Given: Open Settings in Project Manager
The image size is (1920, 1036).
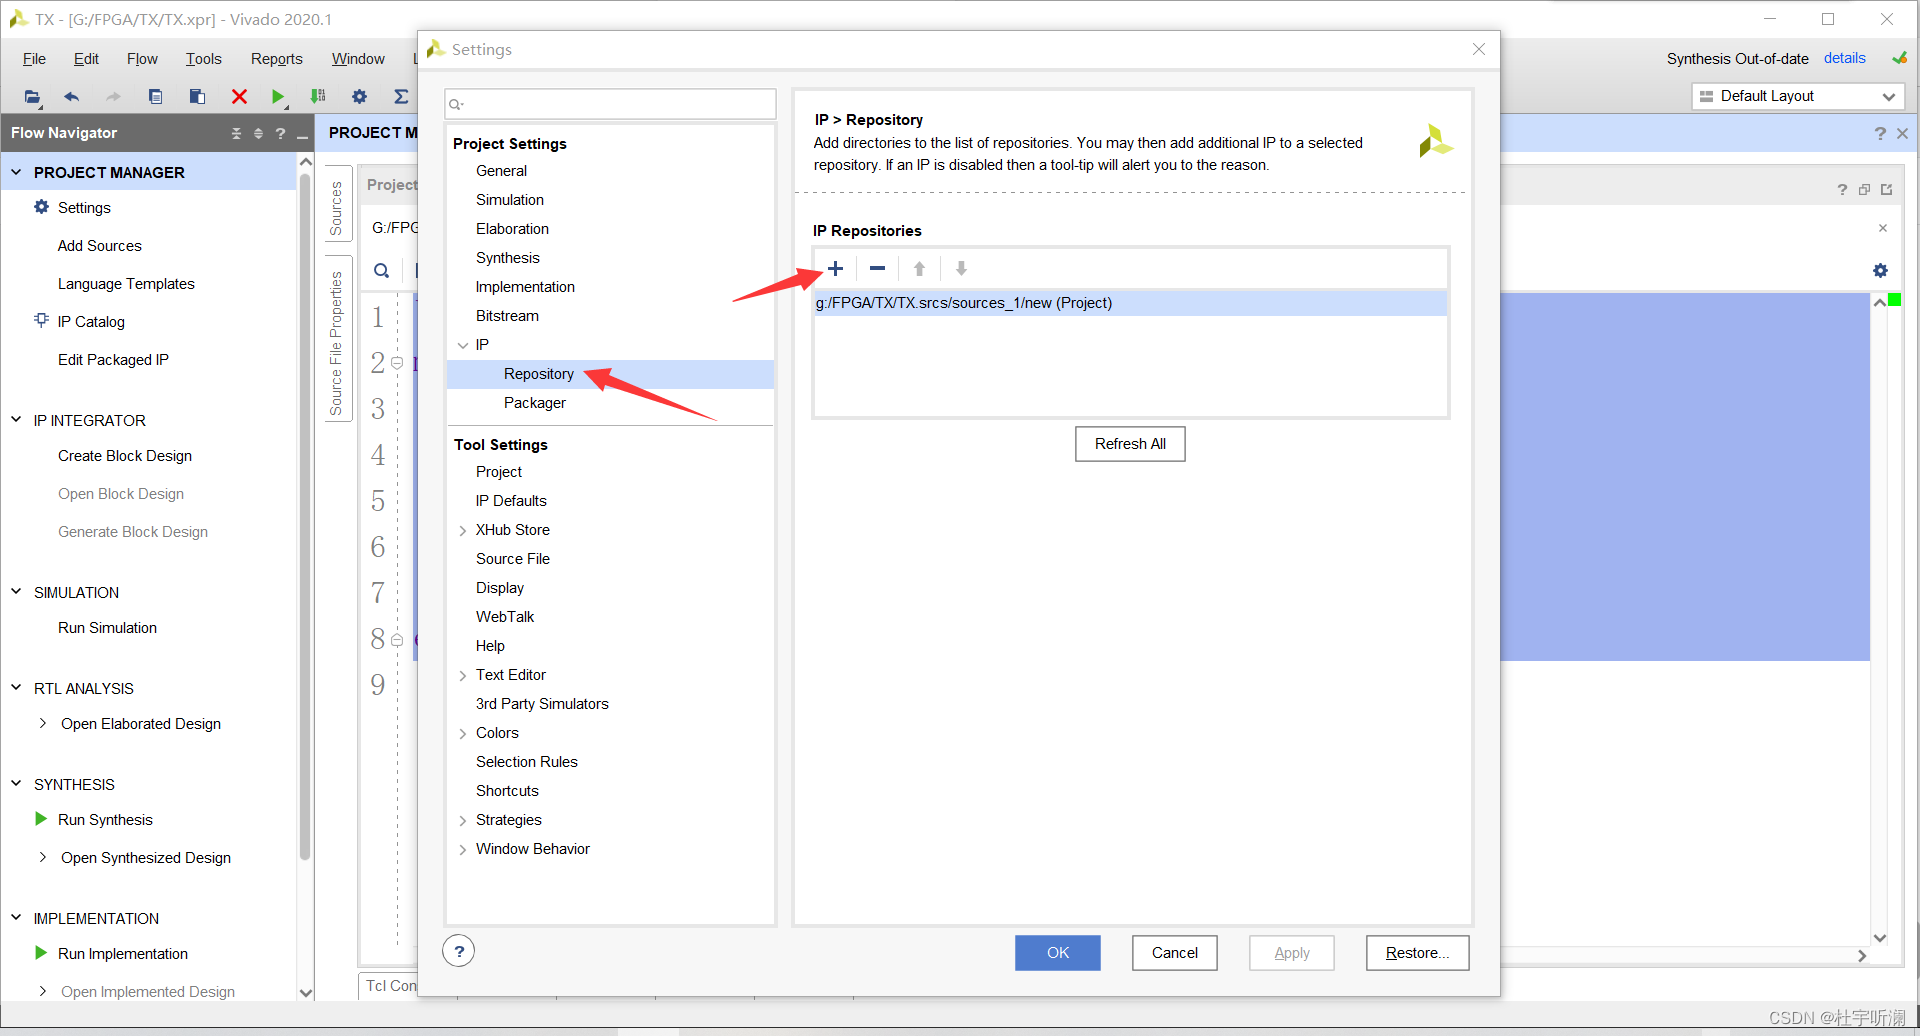Looking at the screenshot, I should coord(84,208).
